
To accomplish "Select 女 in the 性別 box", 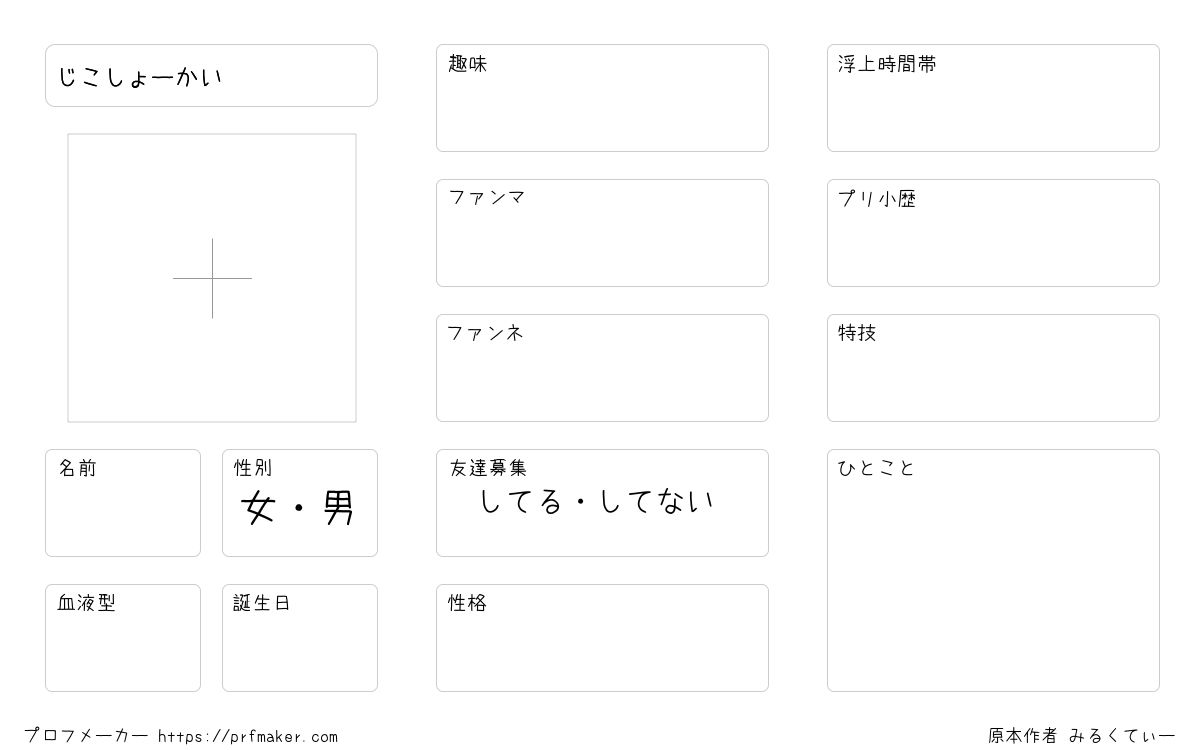I will pyautogui.click(x=258, y=509).
